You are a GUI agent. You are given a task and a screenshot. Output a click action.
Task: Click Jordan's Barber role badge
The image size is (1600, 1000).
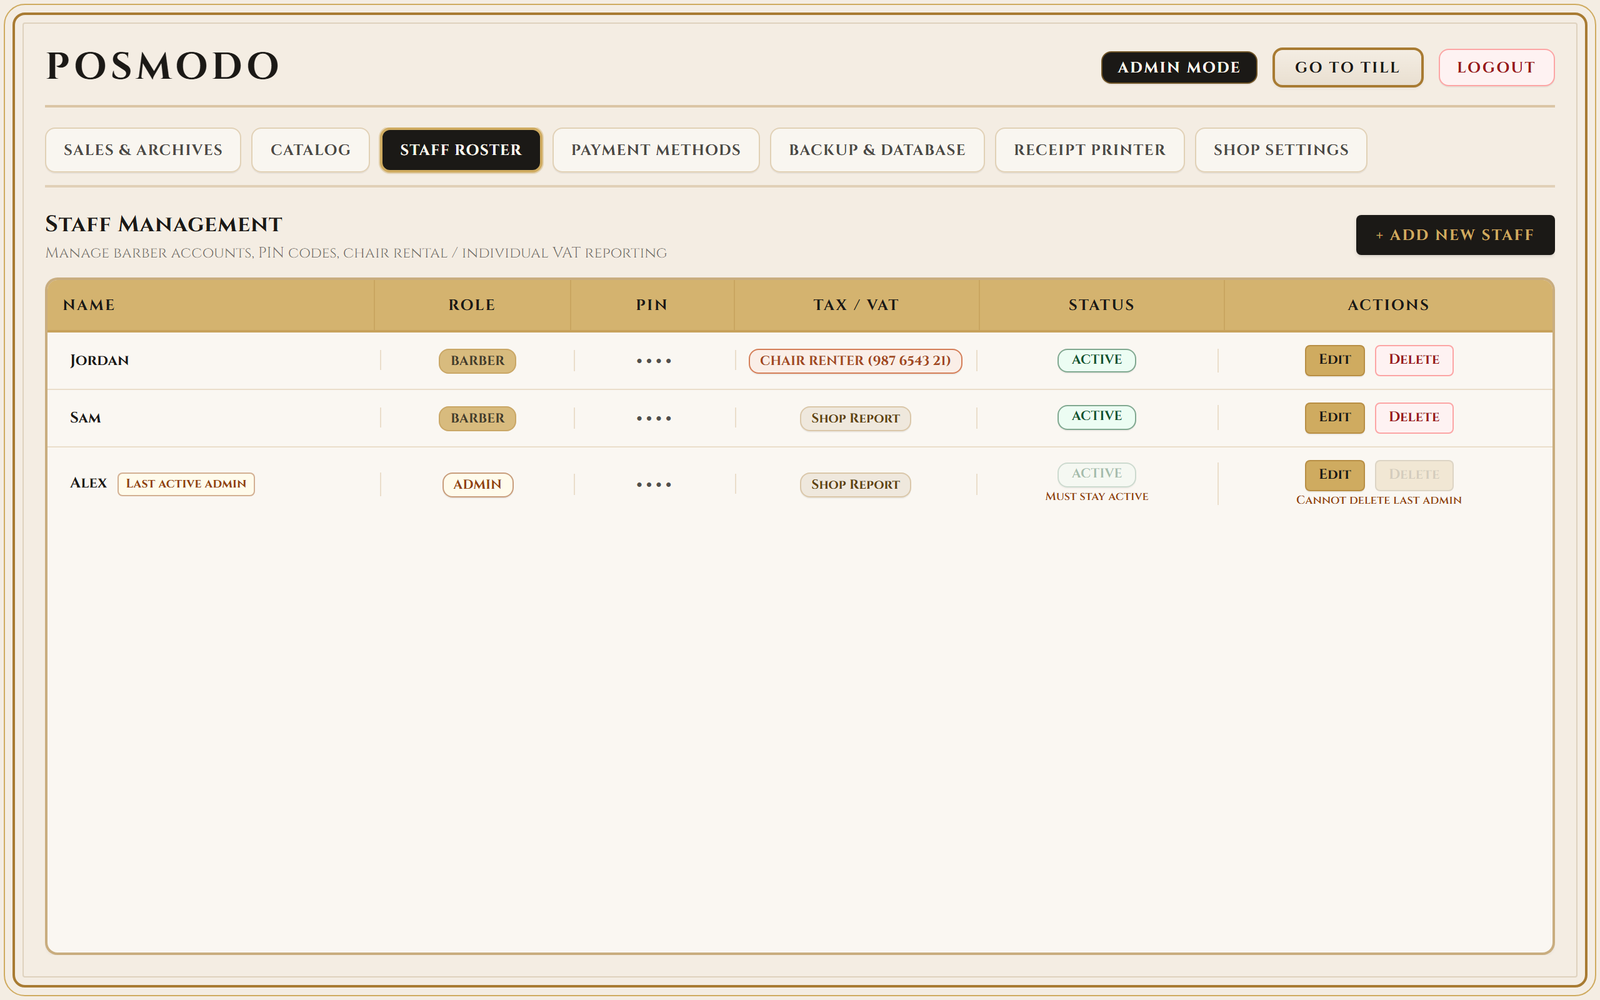pos(477,361)
